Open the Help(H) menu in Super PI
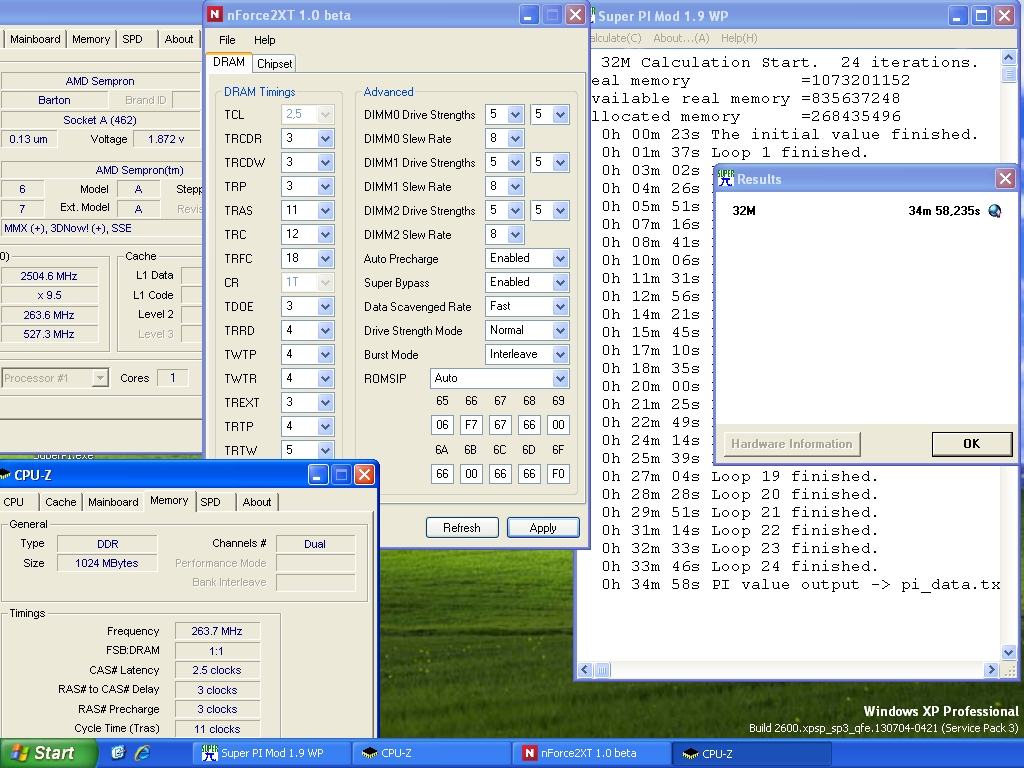 [739, 38]
